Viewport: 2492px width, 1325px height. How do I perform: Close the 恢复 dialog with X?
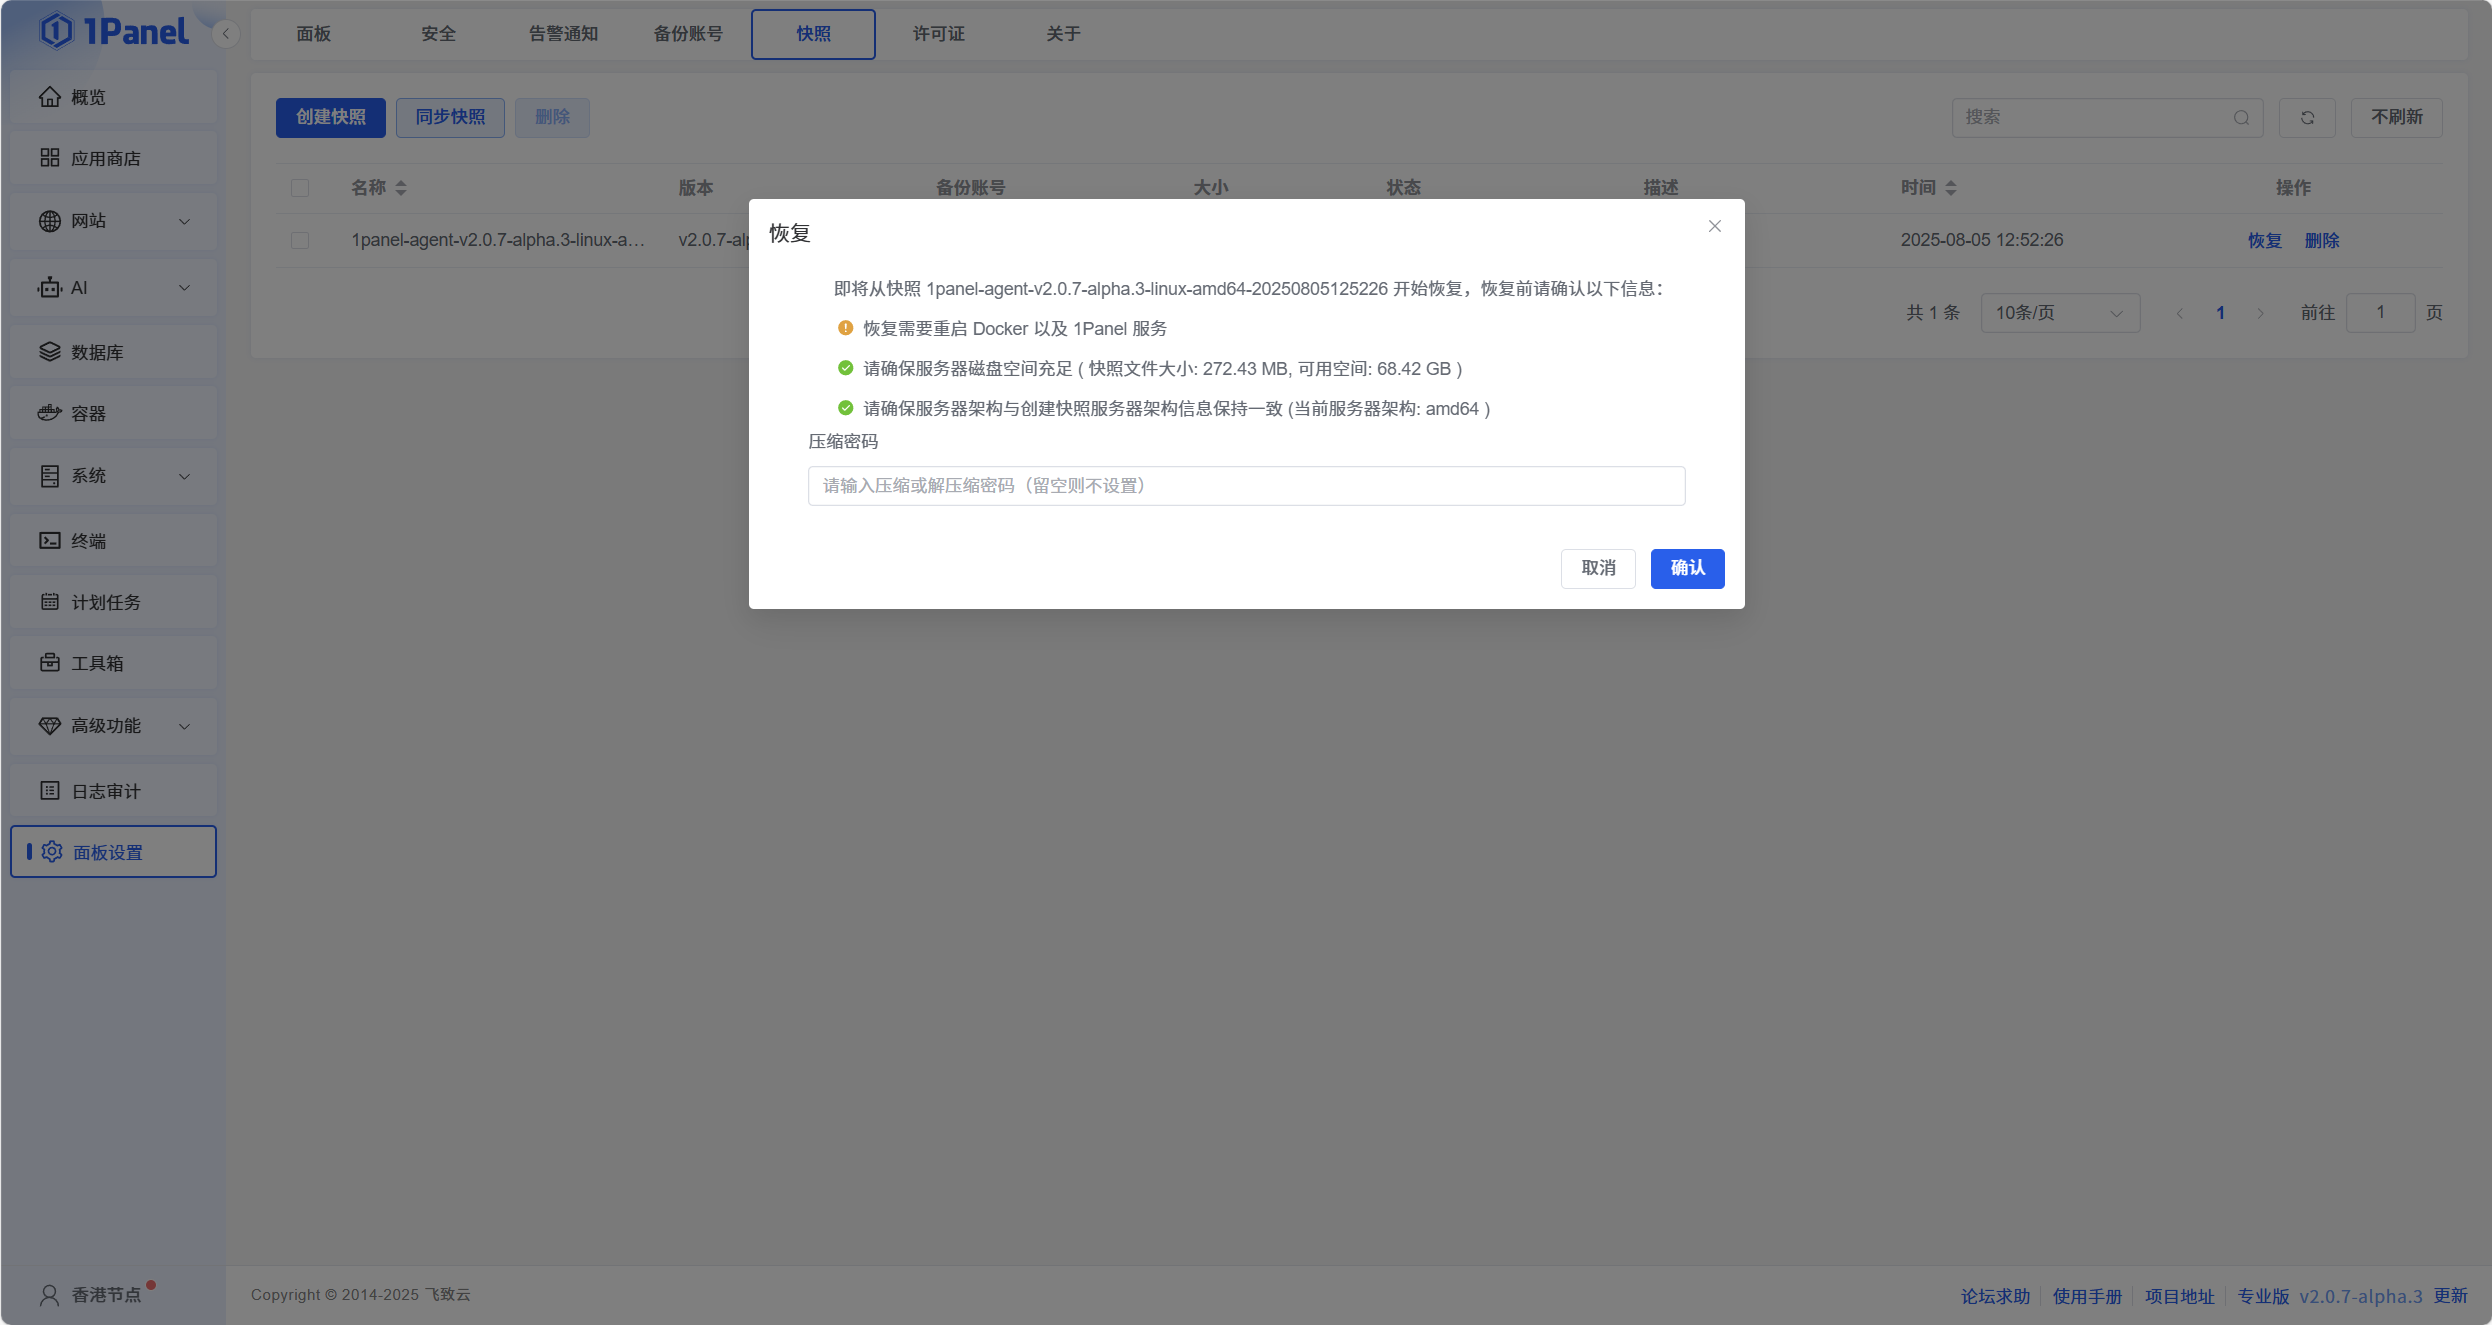tap(1715, 226)
